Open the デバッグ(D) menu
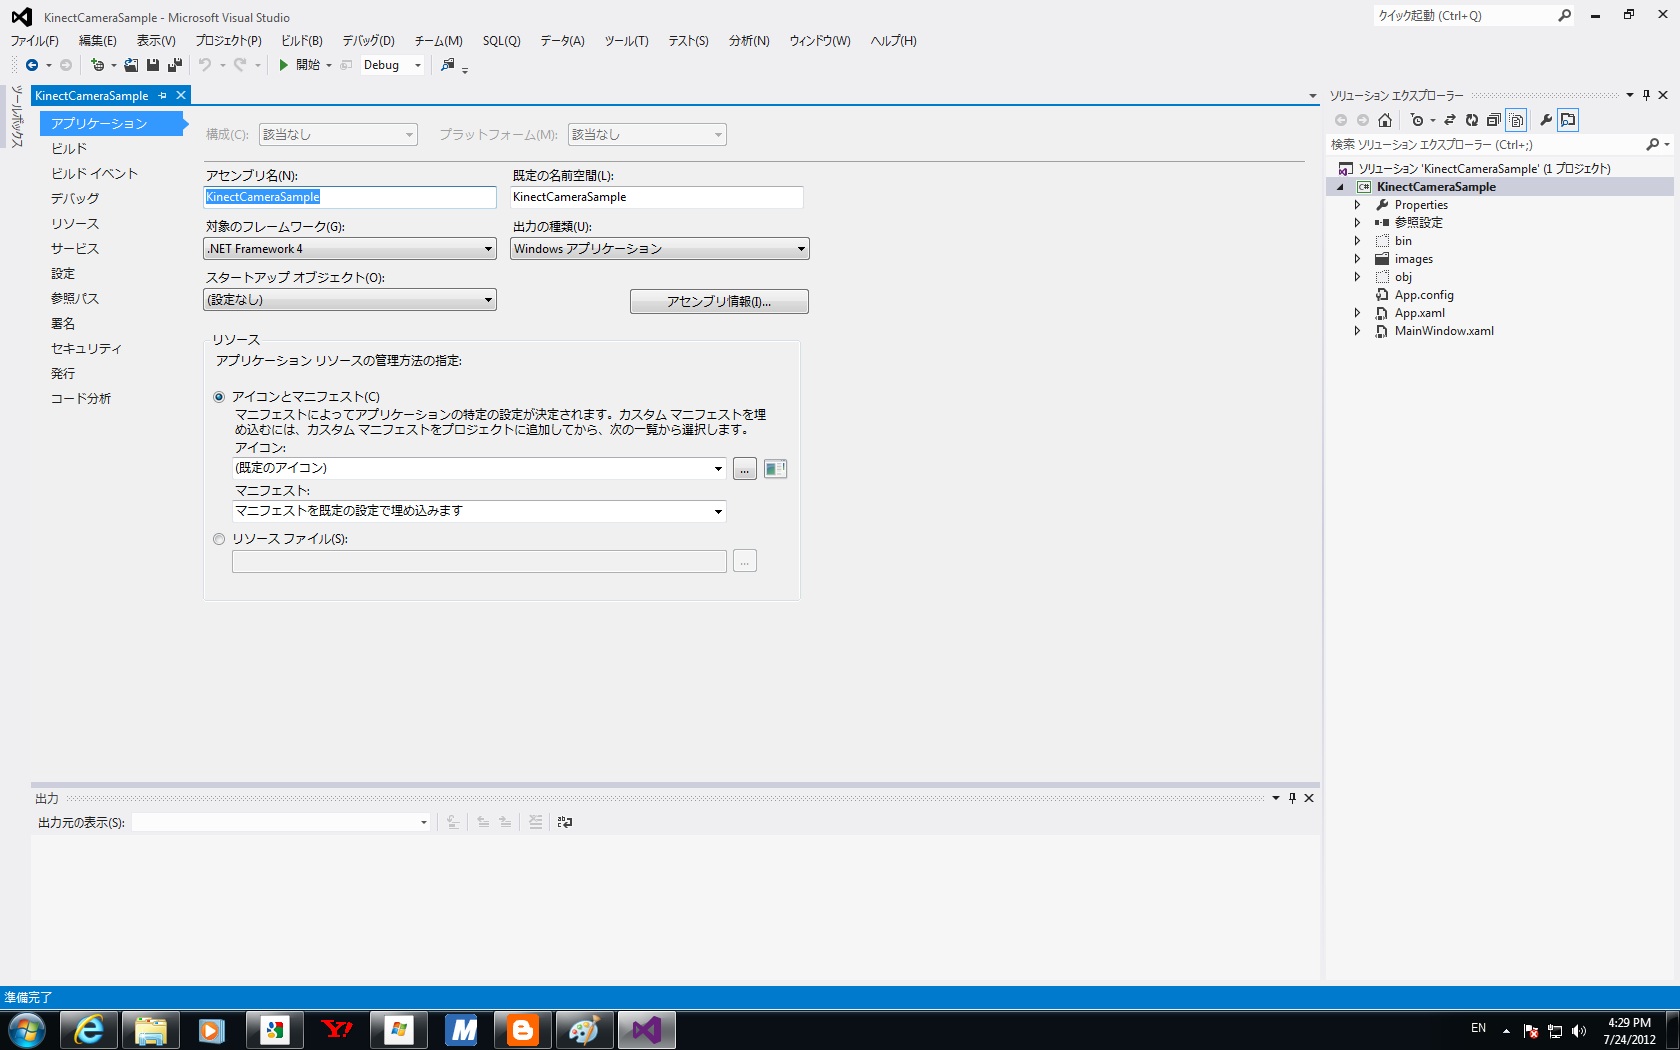The height and width of the screenshot is (1050, 1680). 368,41
